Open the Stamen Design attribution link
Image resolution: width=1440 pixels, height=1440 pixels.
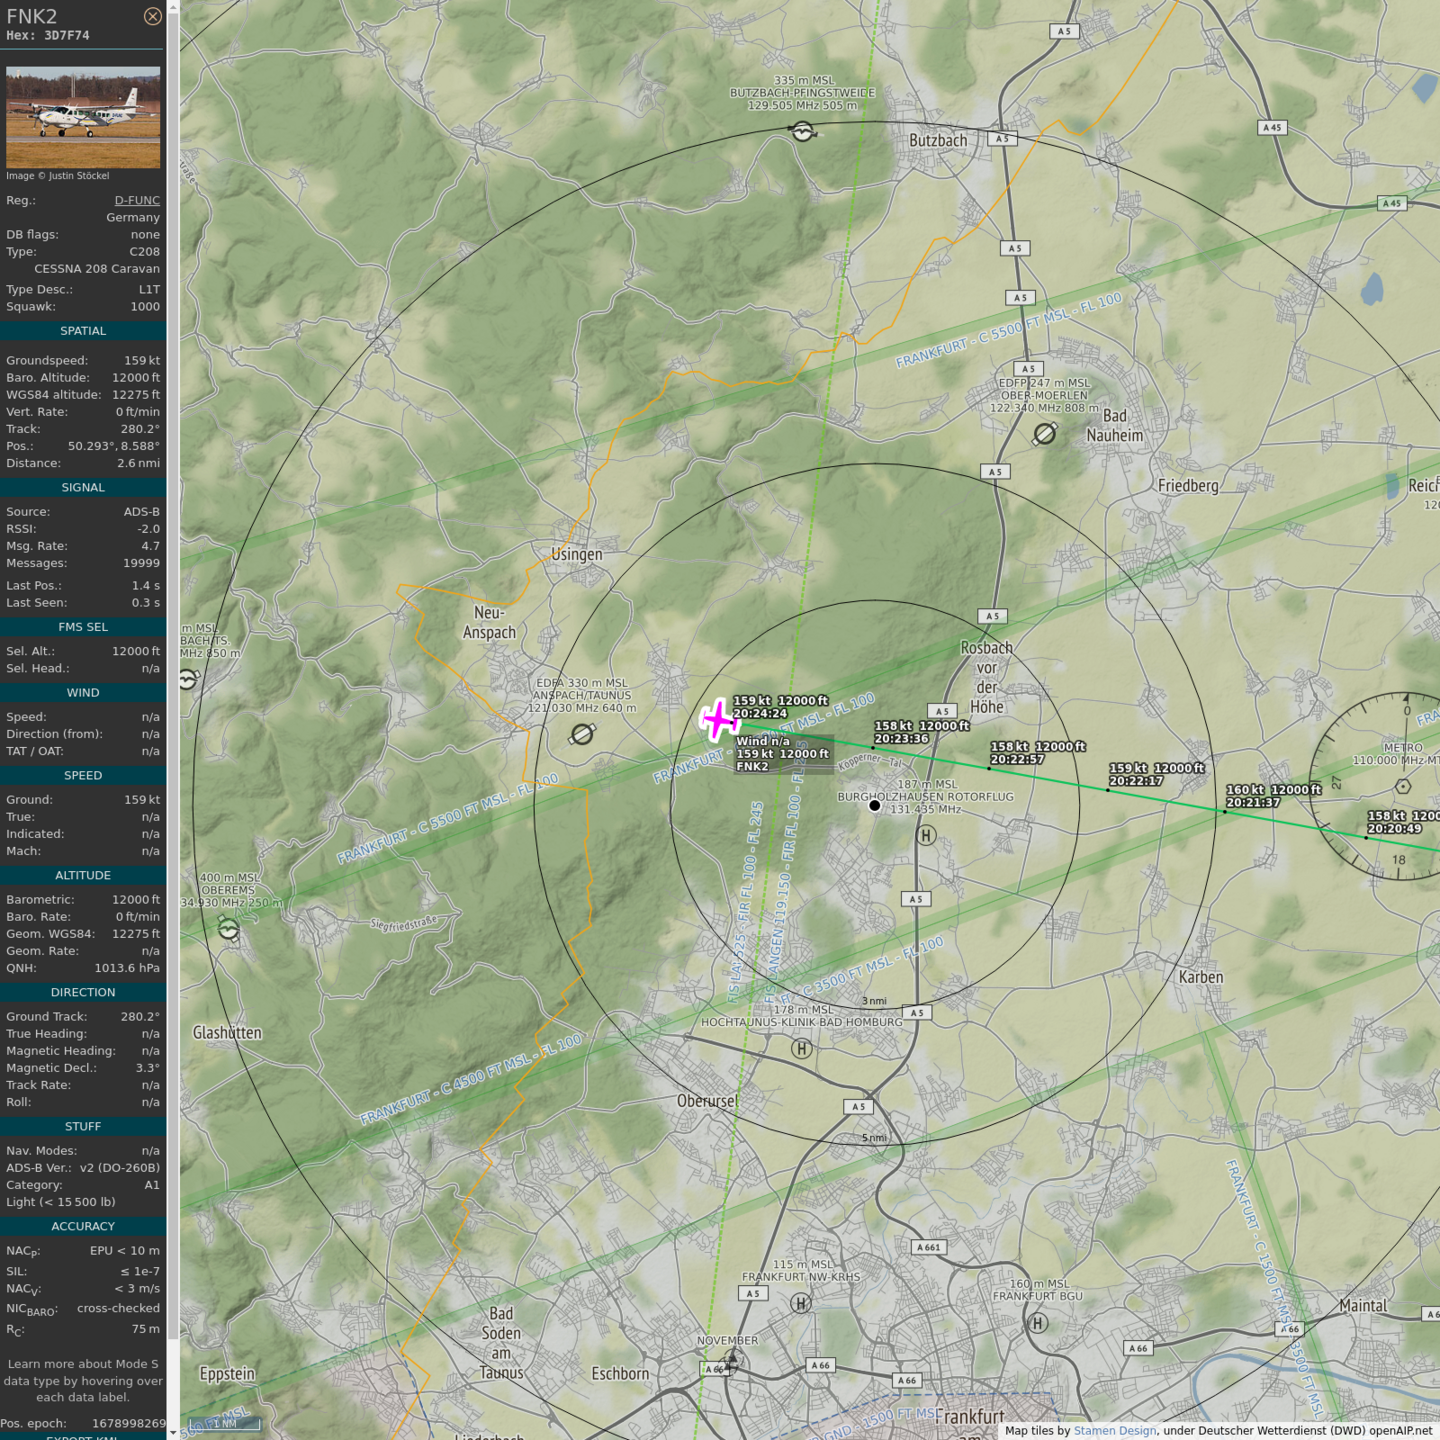(x=1115, y=1431)
